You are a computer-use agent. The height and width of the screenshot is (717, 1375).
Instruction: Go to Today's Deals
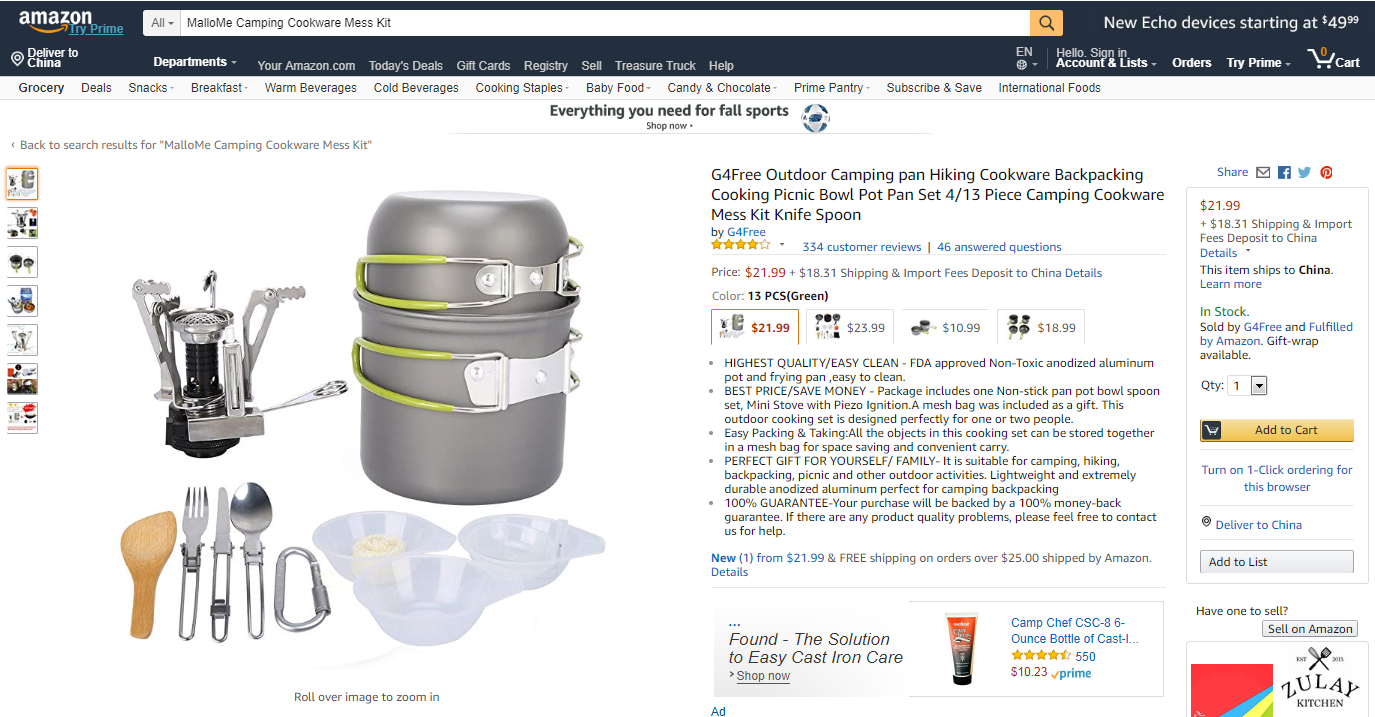[405, 66]
